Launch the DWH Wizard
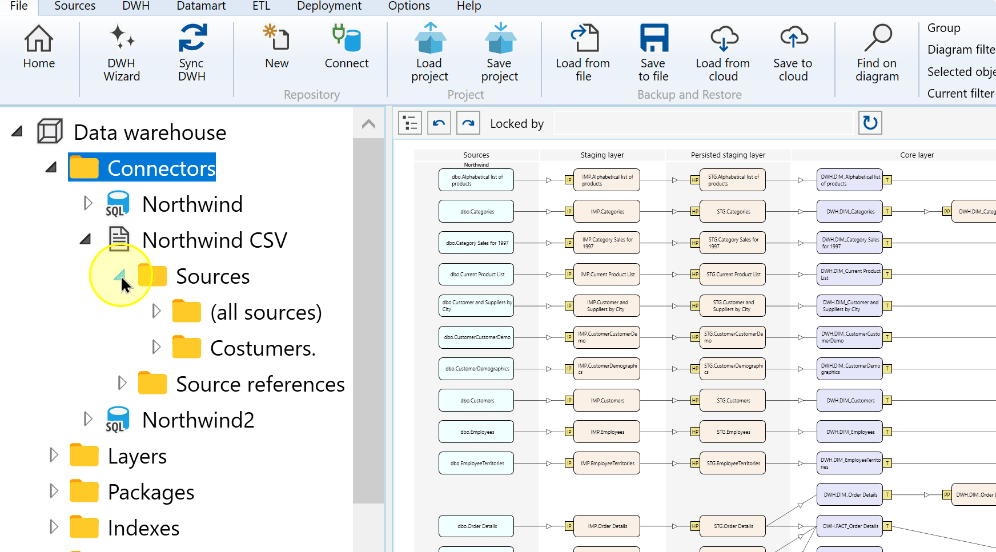The height and width of the screenshot is (552, 996). point(121,53)
